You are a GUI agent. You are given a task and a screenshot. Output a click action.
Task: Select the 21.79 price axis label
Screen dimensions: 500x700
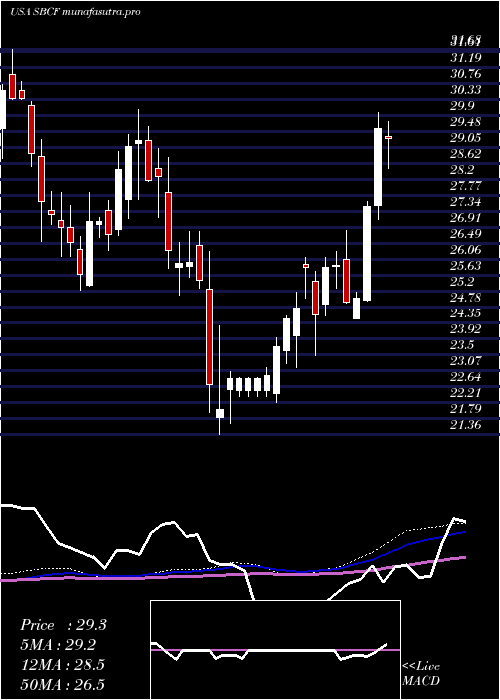point(466,410)
